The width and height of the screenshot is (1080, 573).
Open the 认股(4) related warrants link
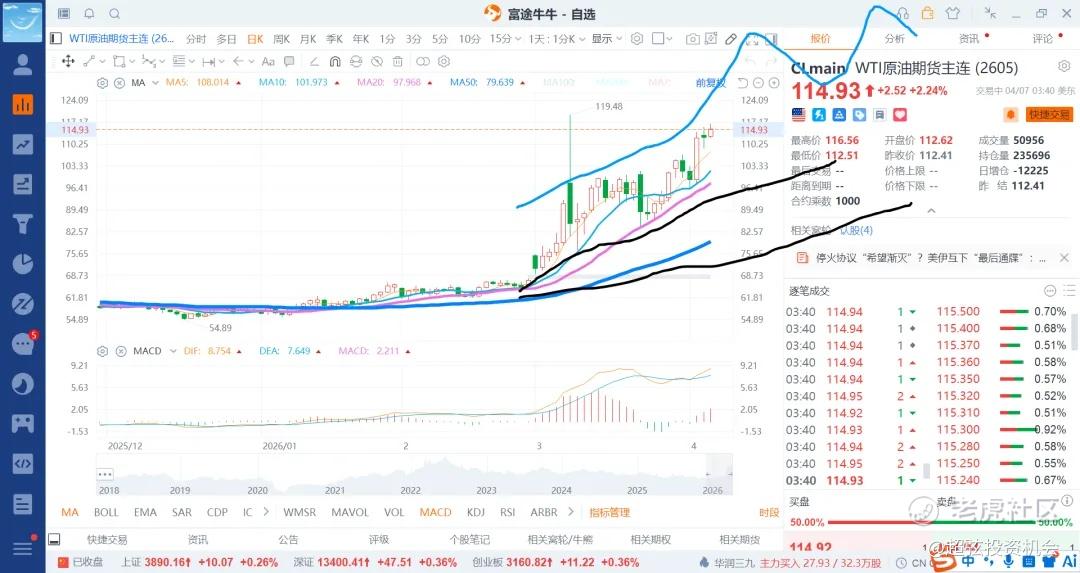(856, 230)
